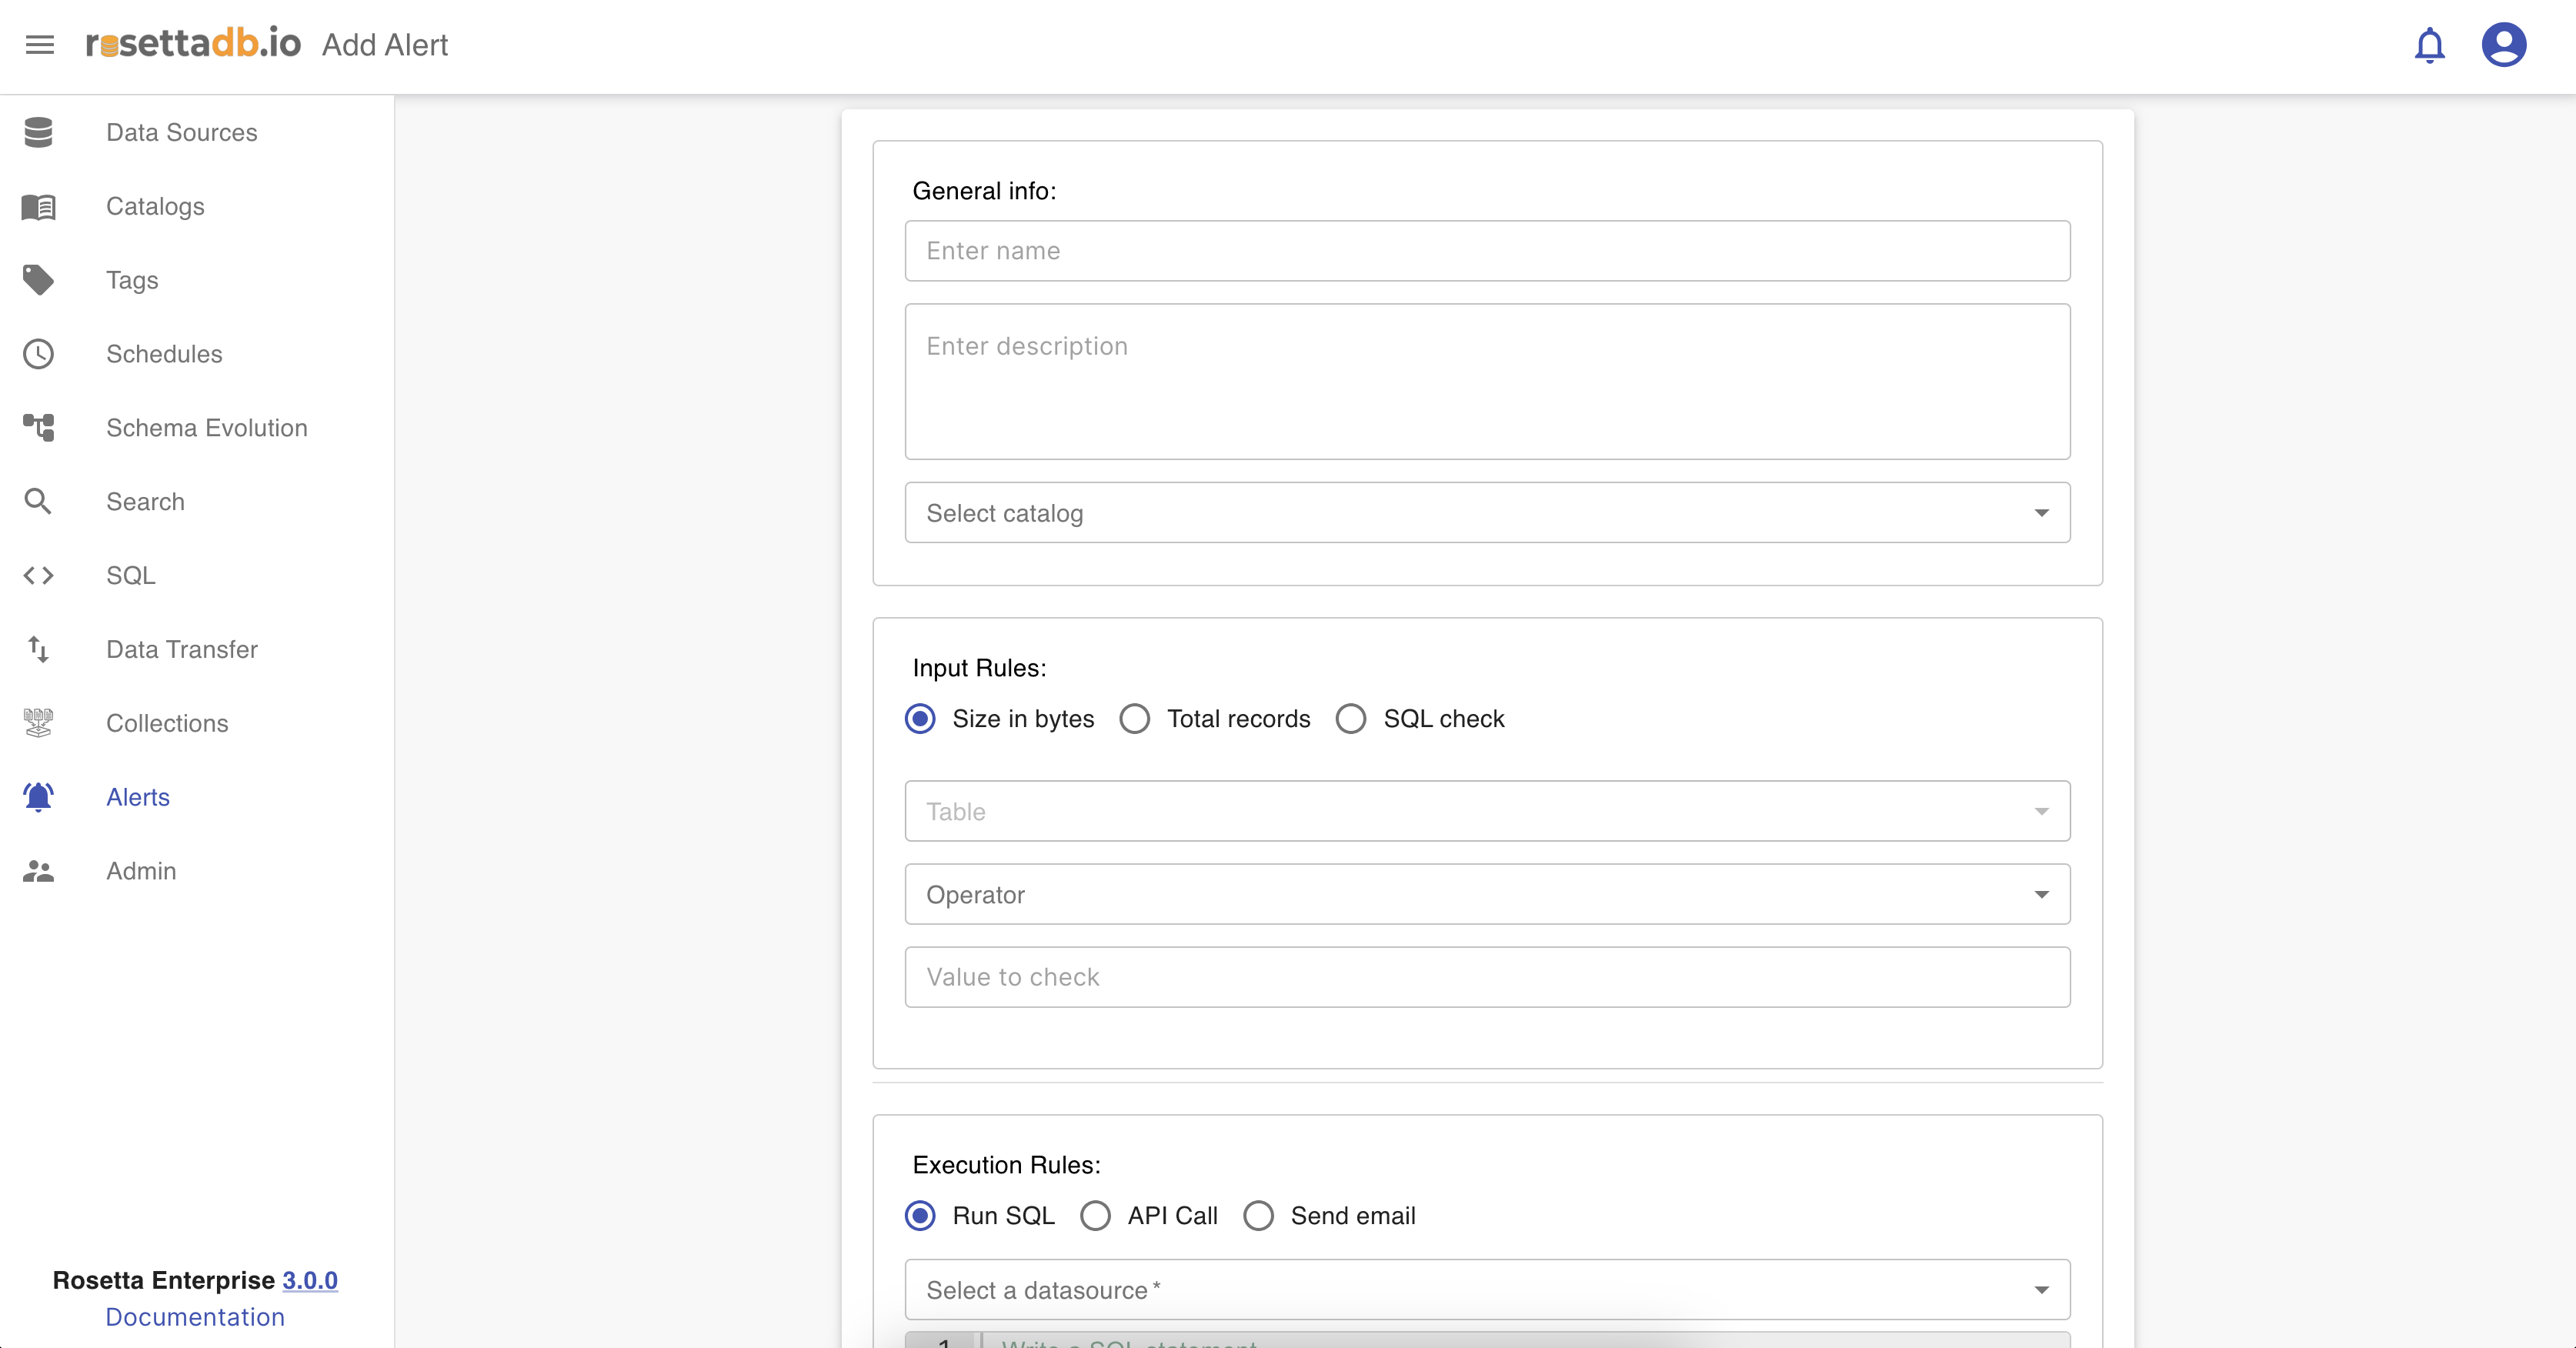Click the Schema Evolution tree icon

pos(38,428)
